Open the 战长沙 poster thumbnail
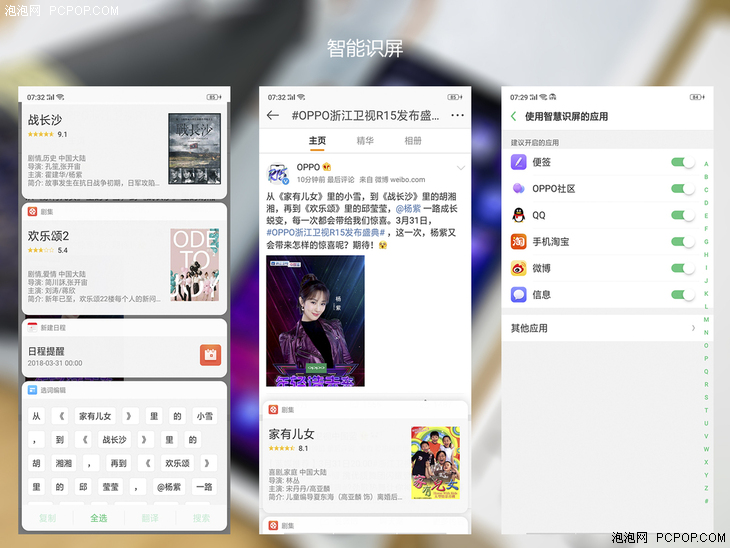 pos(194,149)
